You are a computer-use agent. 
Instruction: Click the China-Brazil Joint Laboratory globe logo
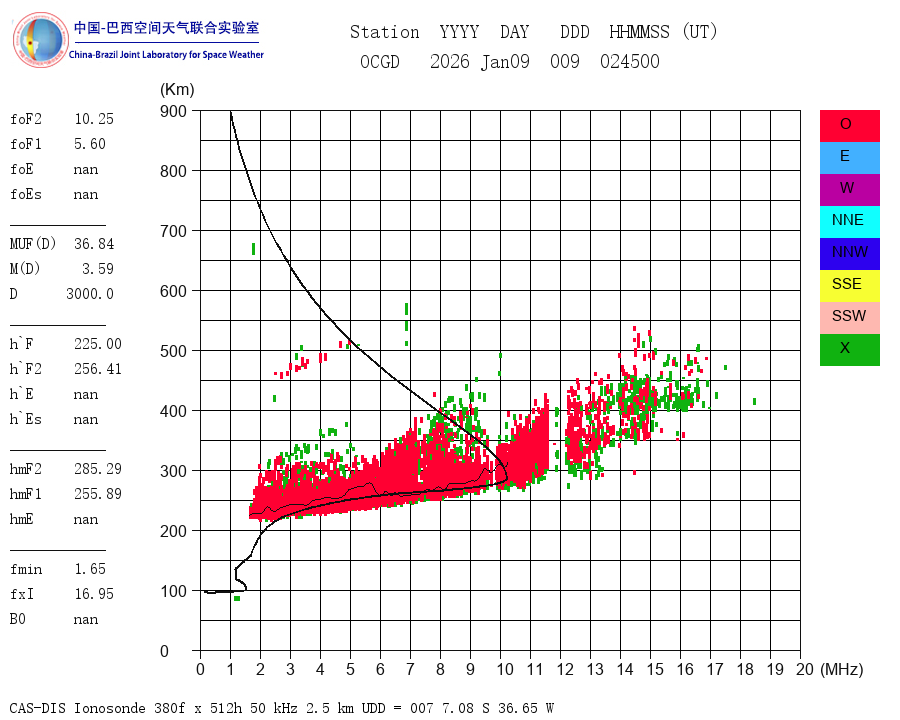(x=41, y=40)
